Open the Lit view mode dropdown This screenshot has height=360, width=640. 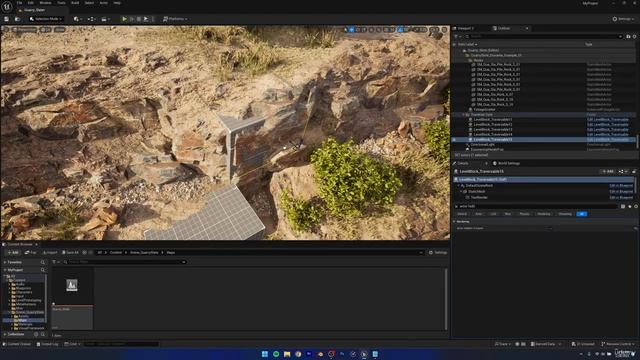pos(46,29)
